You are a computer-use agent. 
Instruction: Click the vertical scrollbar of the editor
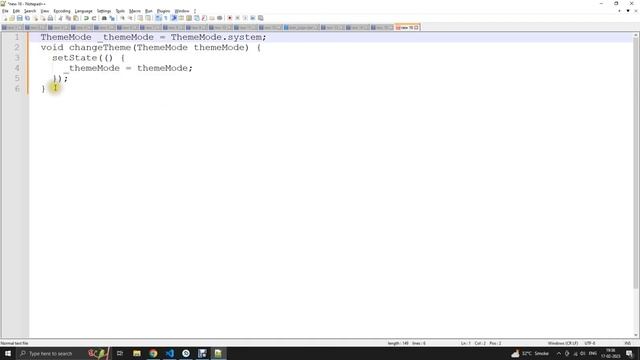click(636, 163)
